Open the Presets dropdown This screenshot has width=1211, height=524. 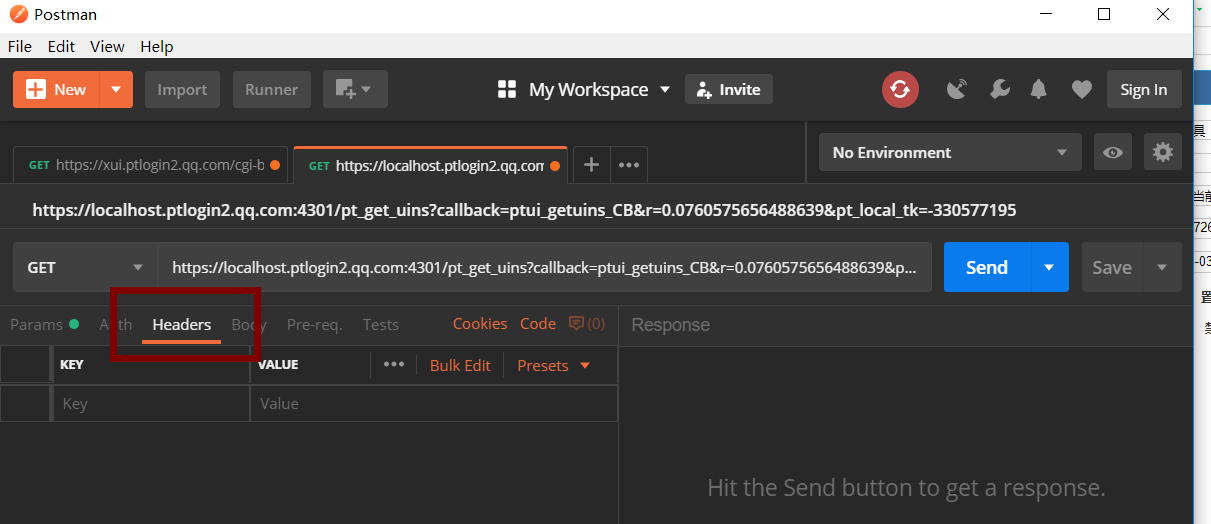pos(554,366)
